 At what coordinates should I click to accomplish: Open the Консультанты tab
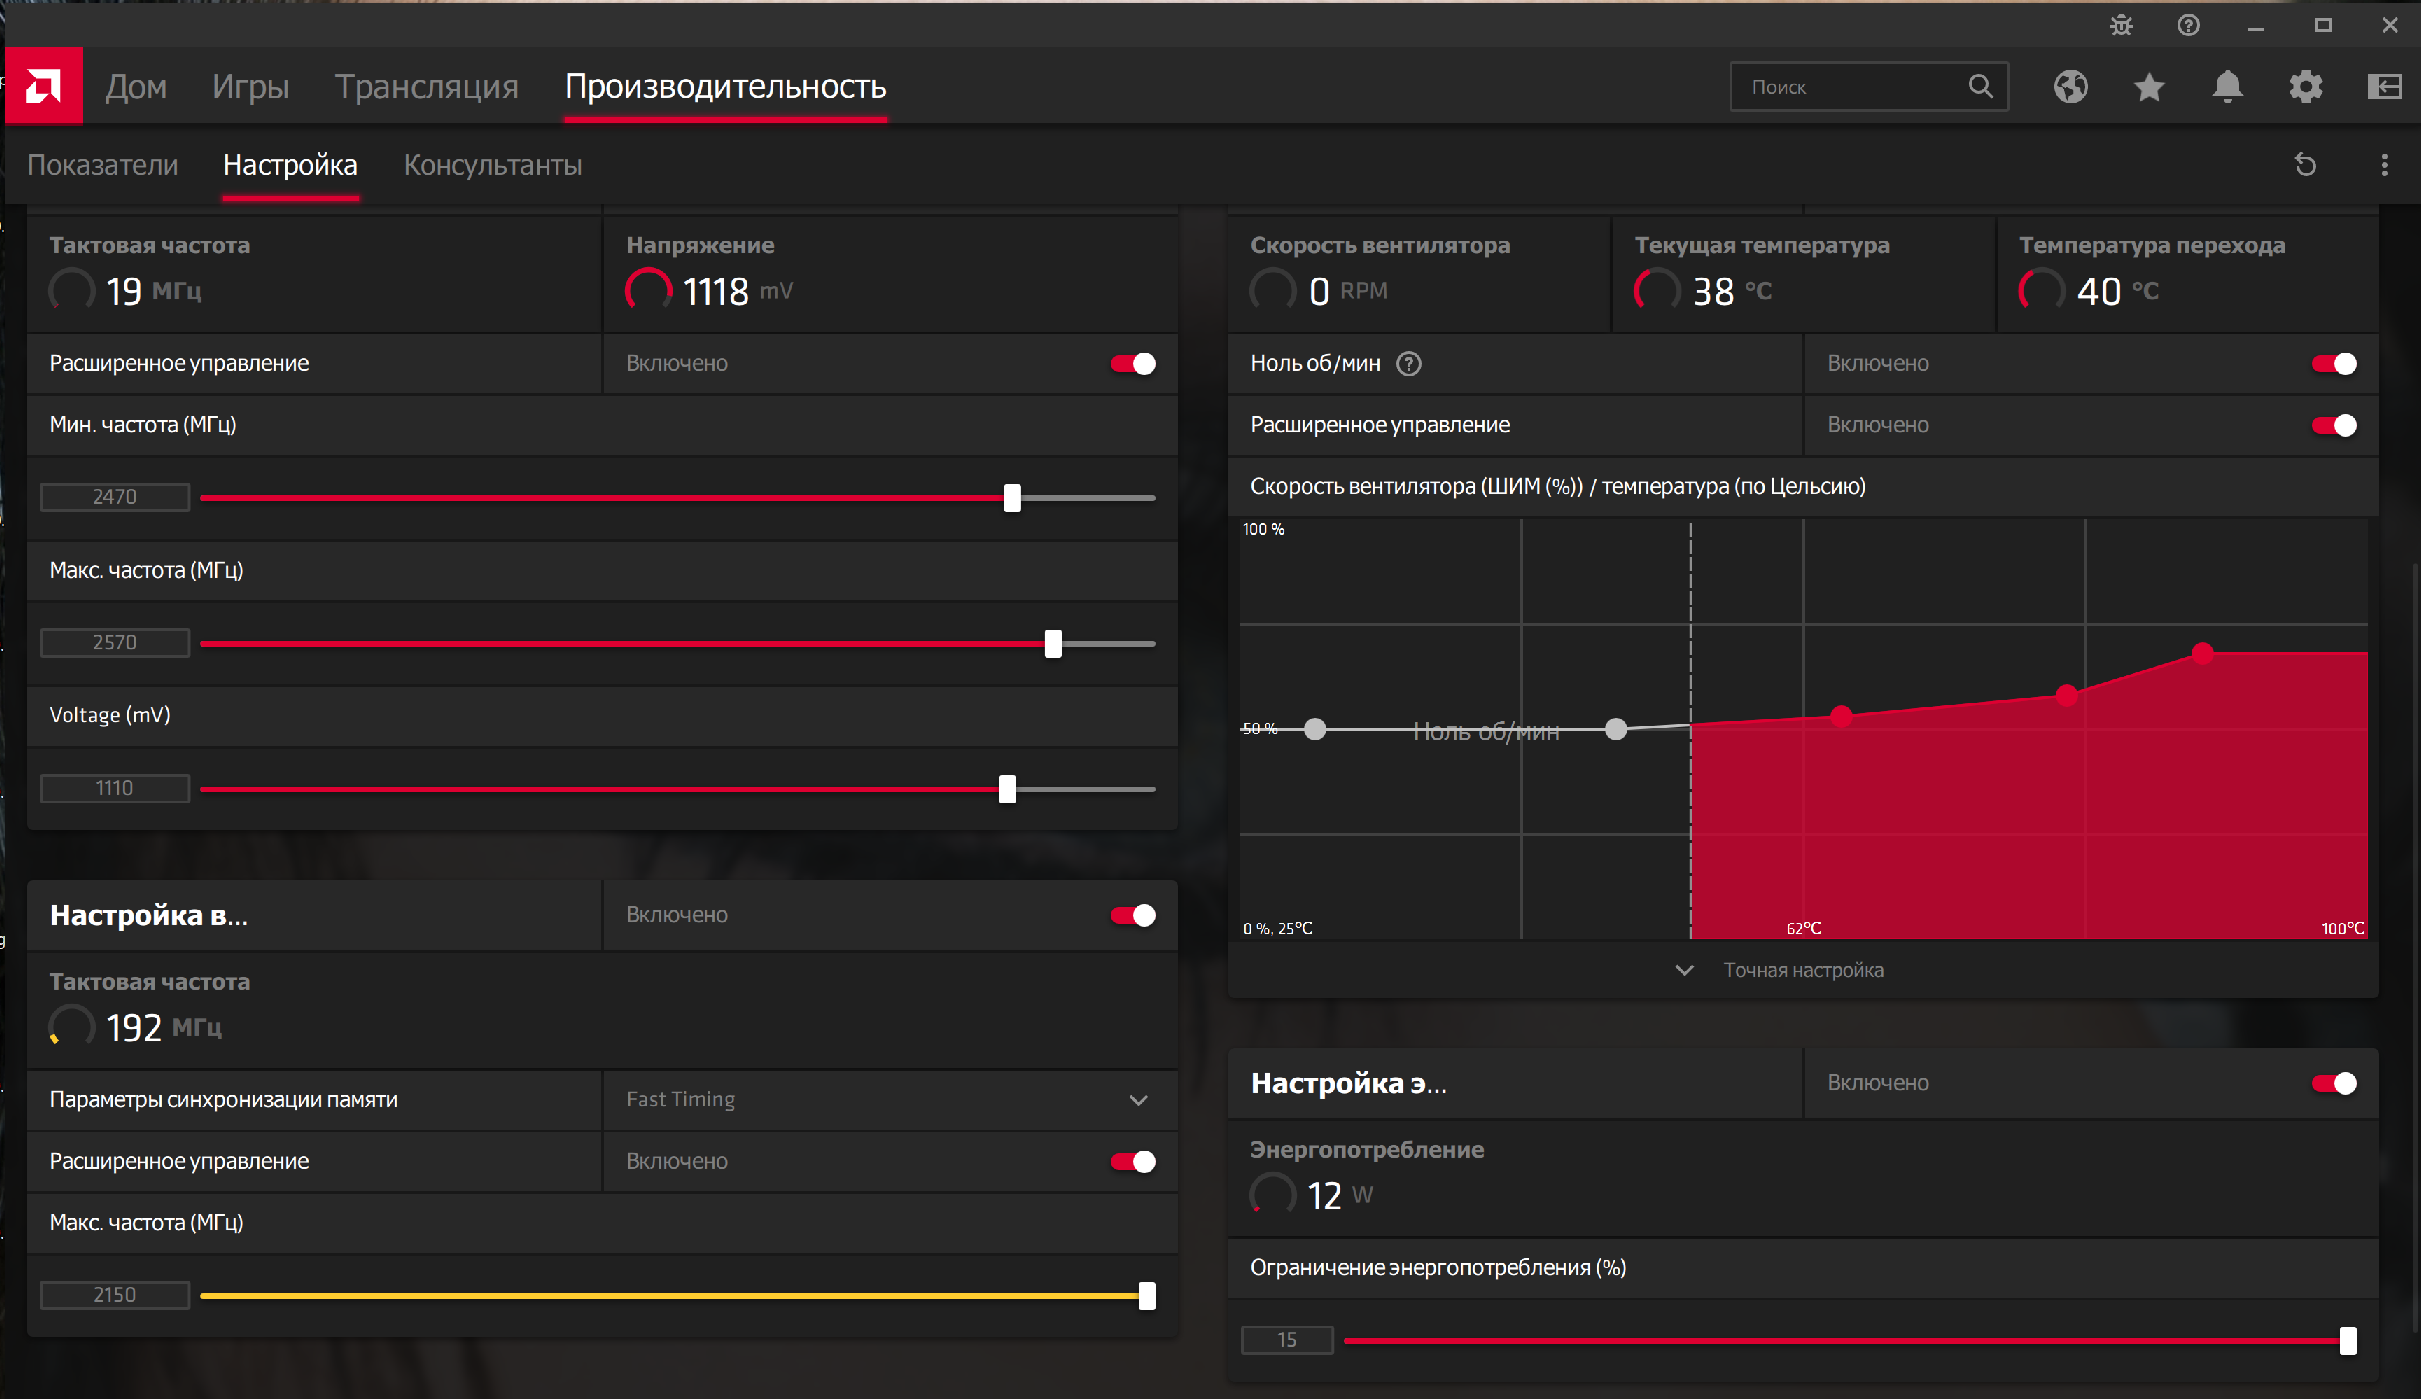pos(492,165)
